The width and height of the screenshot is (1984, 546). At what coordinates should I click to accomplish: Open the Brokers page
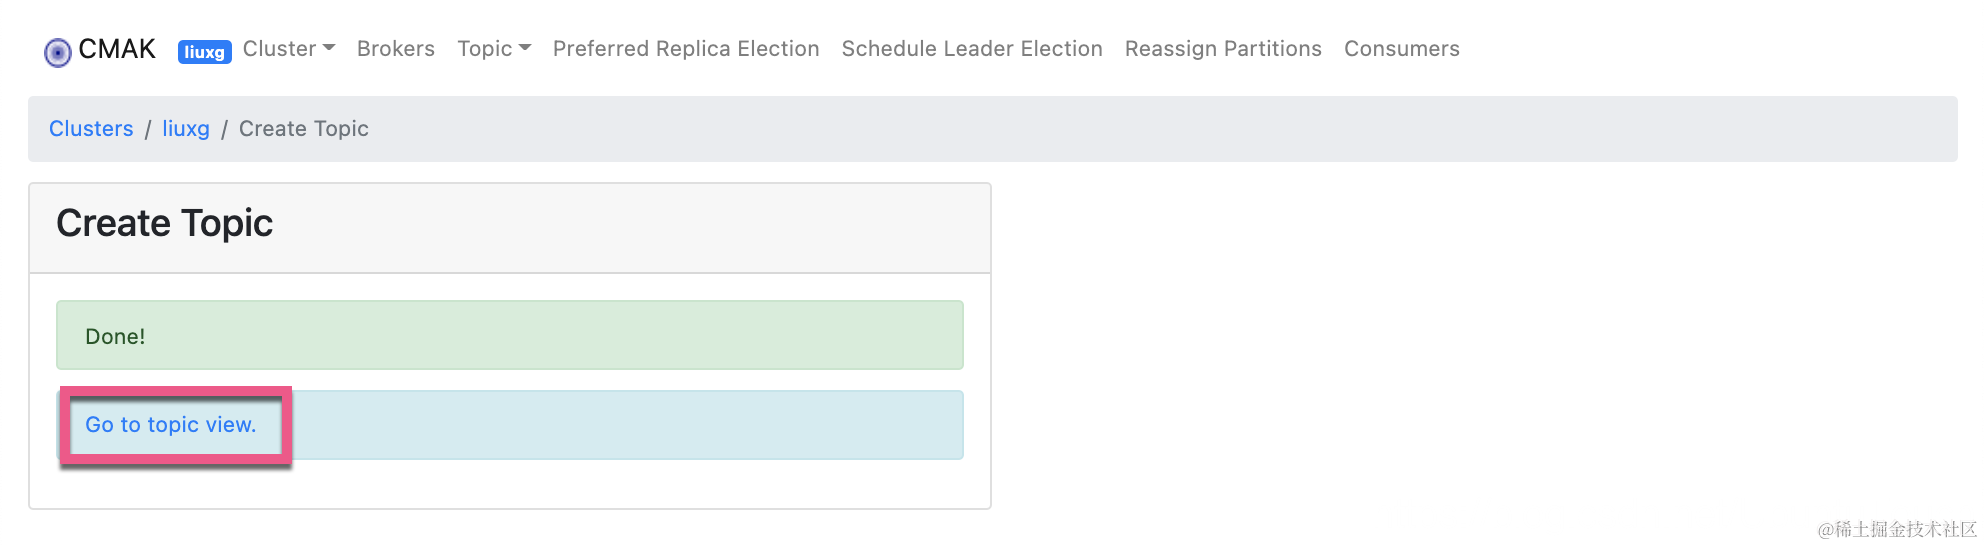pos(396,49)
